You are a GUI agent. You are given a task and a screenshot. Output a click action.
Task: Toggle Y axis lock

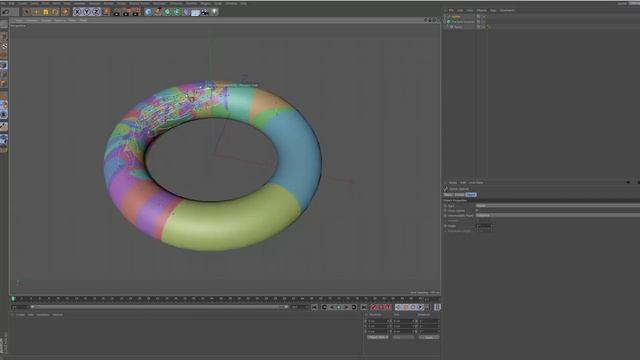click(x=87, y=12)
